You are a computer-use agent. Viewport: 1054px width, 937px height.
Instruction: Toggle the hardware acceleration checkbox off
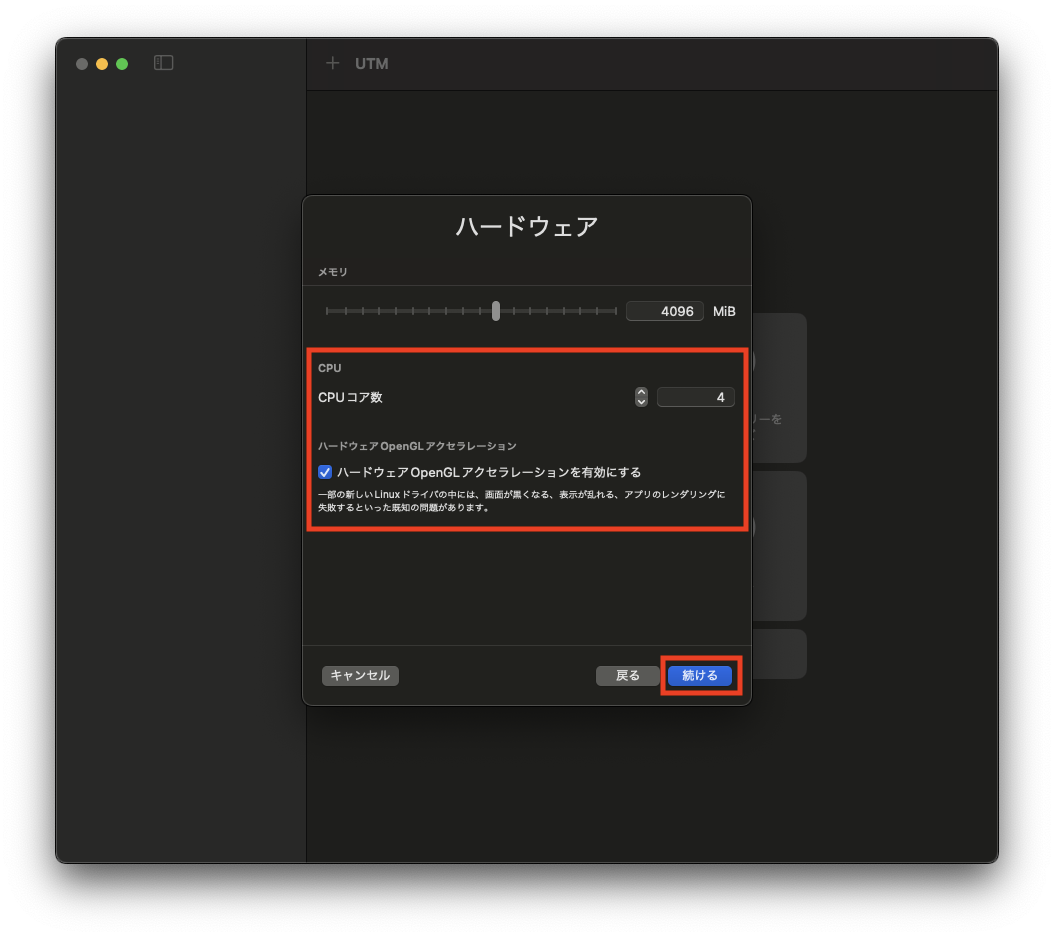pos(324,471)
